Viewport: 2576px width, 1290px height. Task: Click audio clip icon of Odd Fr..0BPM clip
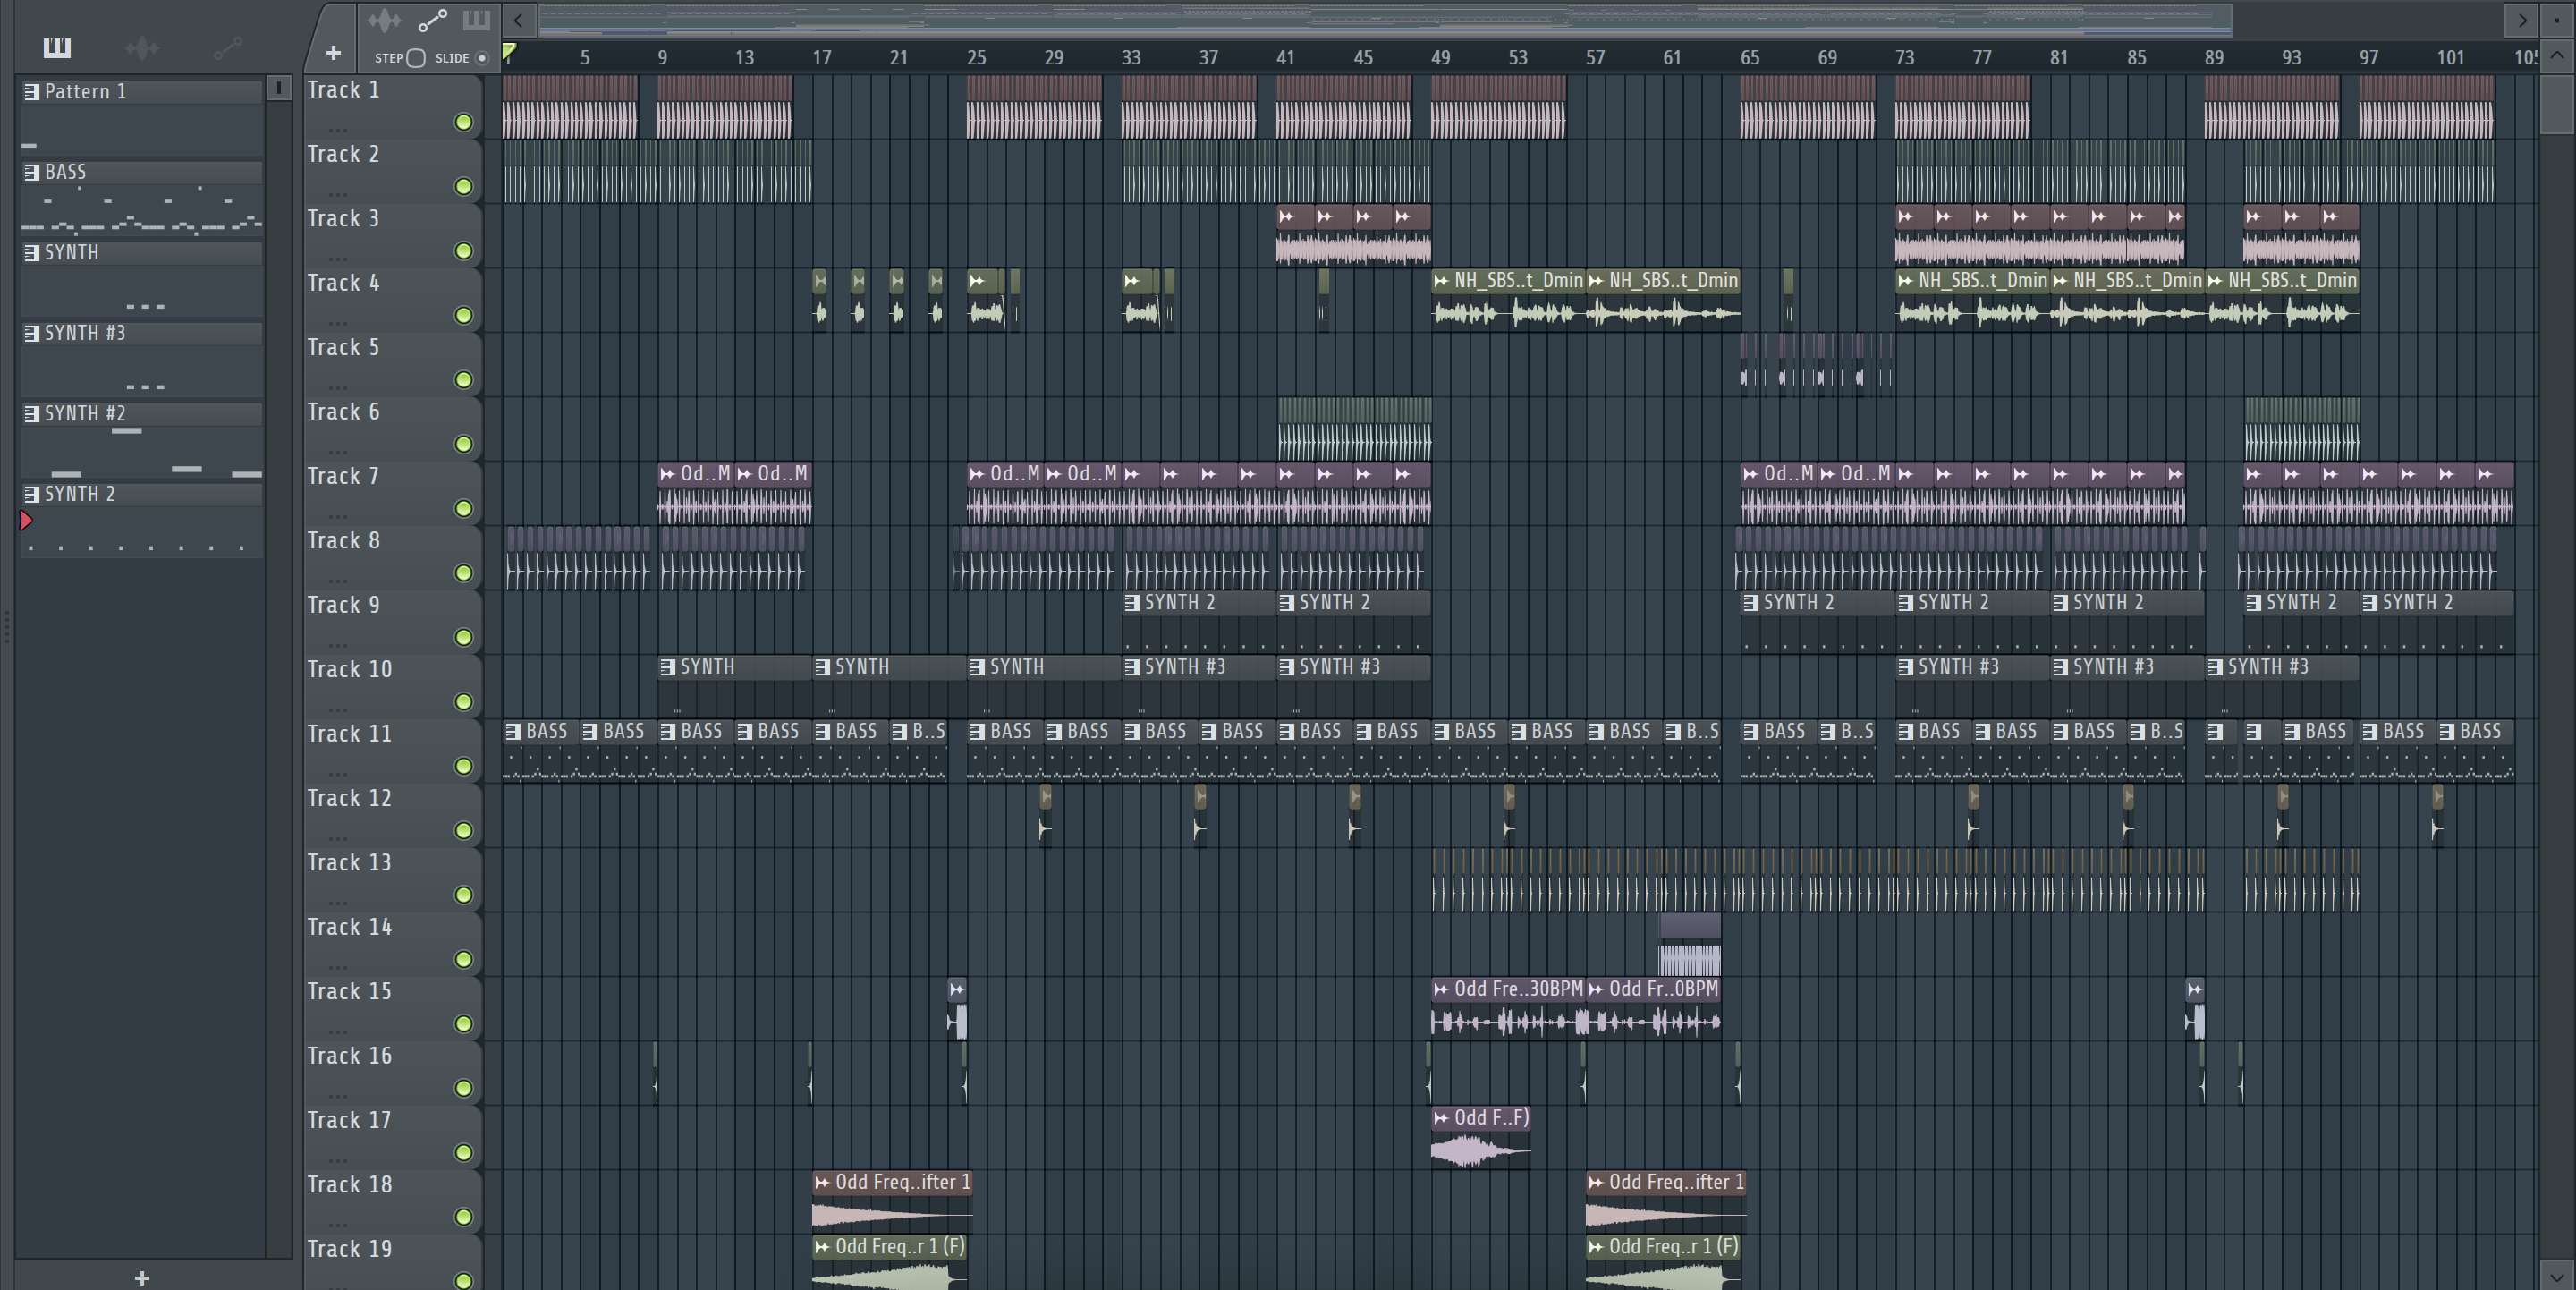(1596, 989)
